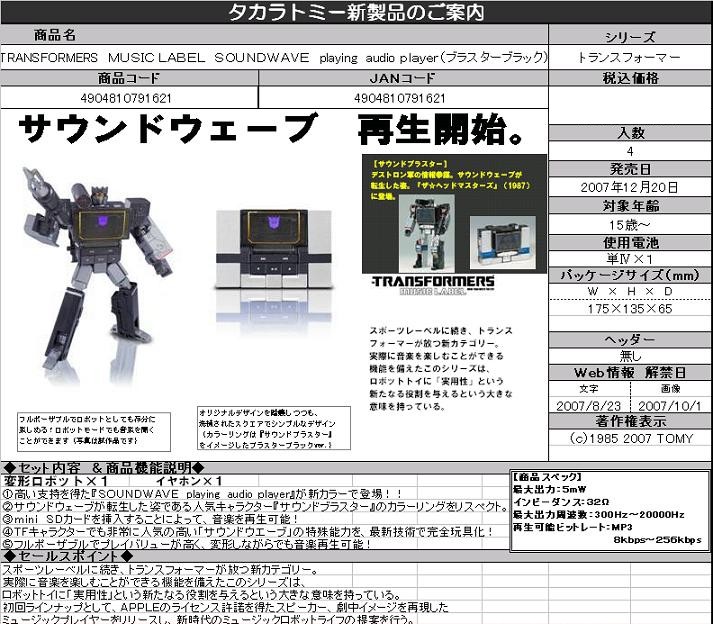Select the 文字 sub-header cell
This screenshot has width=713, height=624.
pos(590,388)
